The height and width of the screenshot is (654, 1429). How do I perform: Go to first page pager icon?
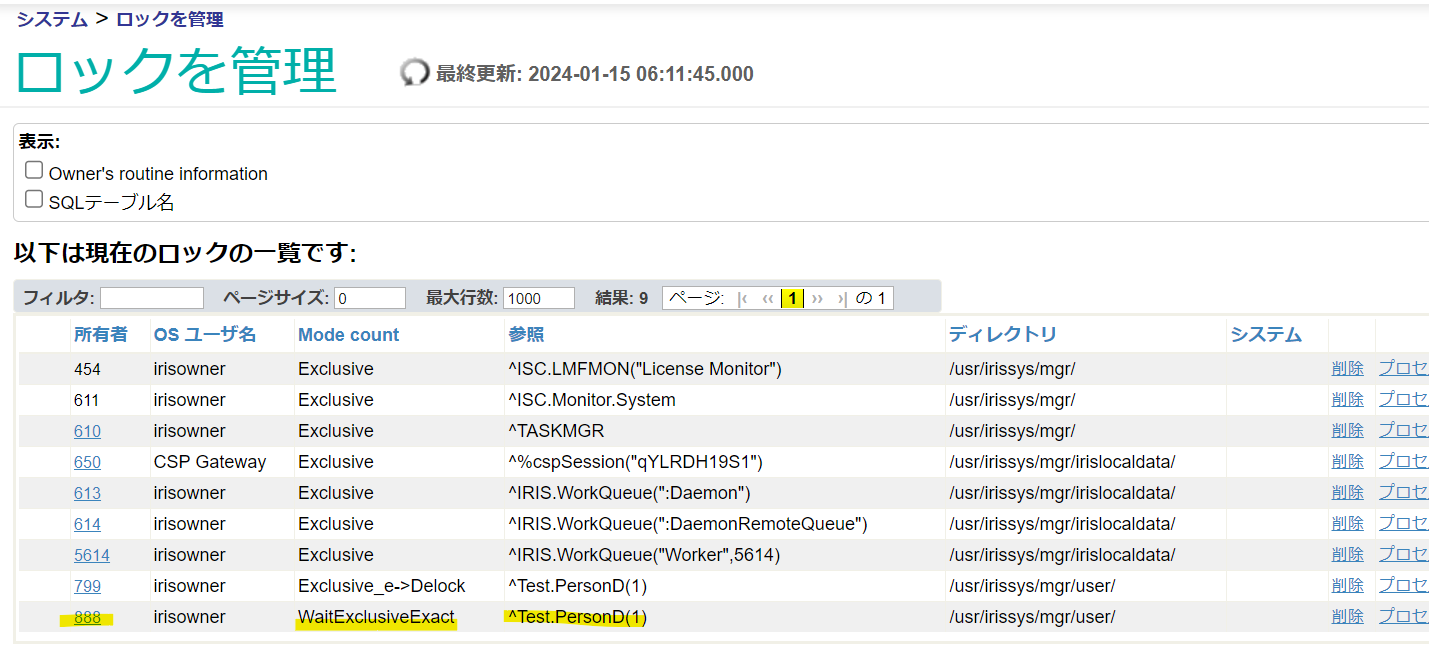tap(742, 298)
